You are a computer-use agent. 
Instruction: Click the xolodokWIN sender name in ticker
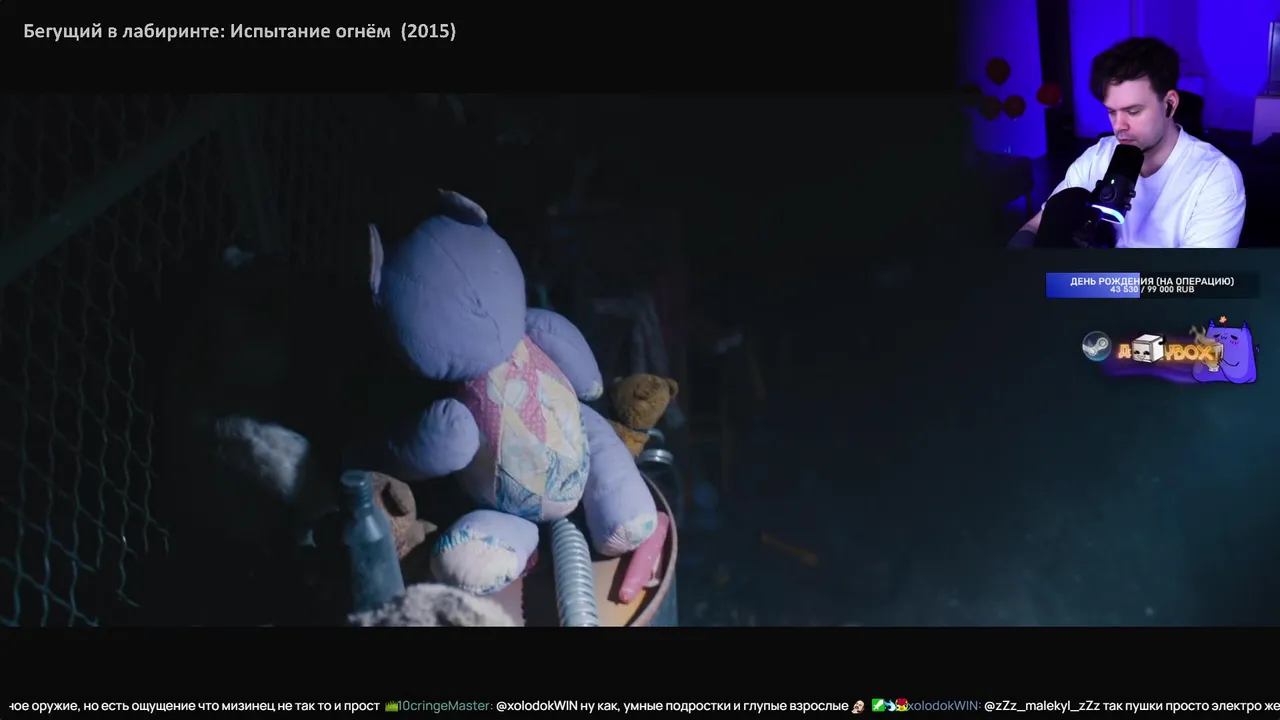pos(942,706)
